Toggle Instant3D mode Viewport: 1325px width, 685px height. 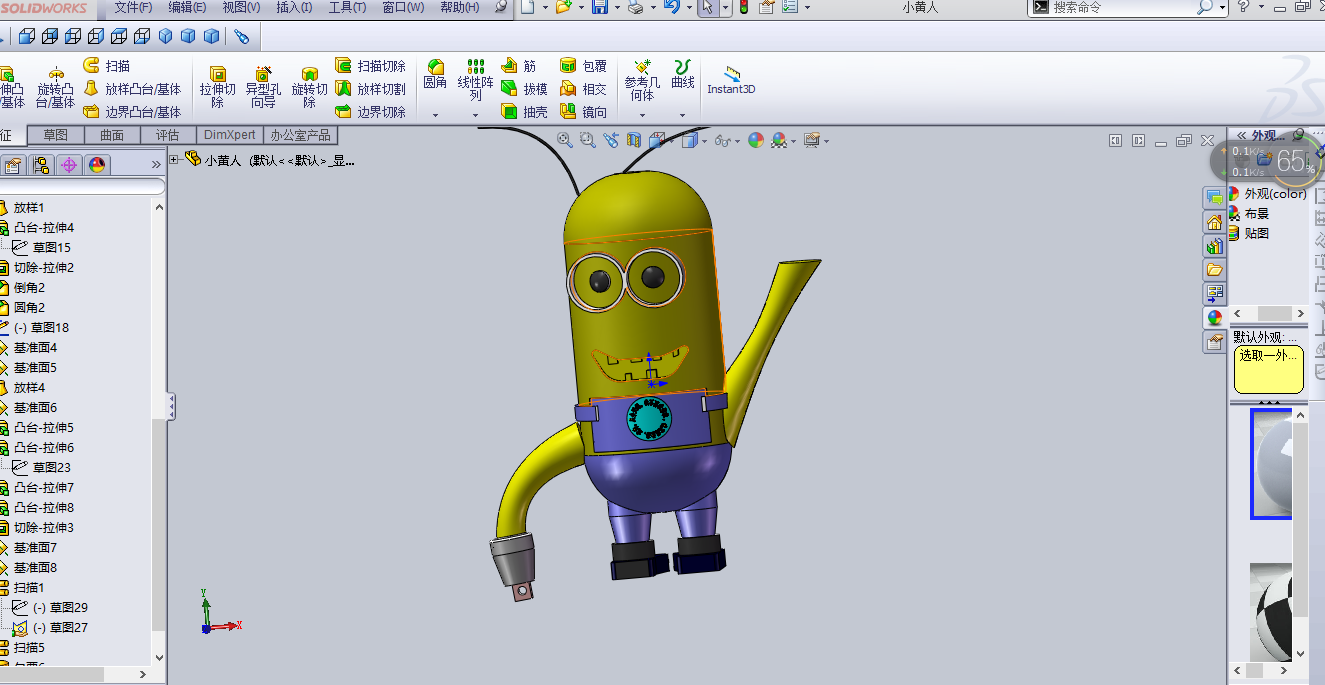[x=731, y=80]
